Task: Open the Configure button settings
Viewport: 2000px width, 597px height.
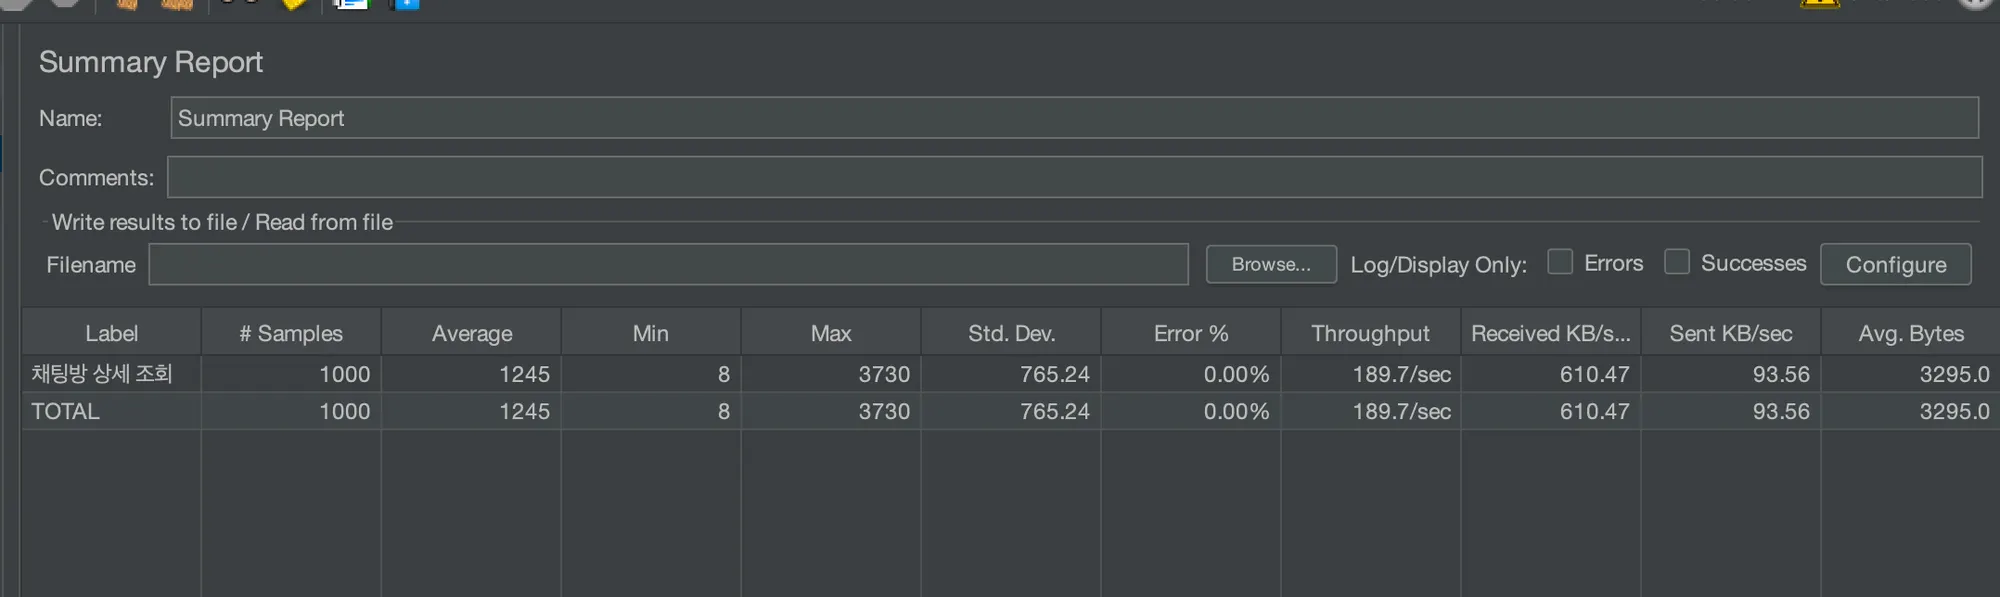Action: click(x=1895, y=265)
